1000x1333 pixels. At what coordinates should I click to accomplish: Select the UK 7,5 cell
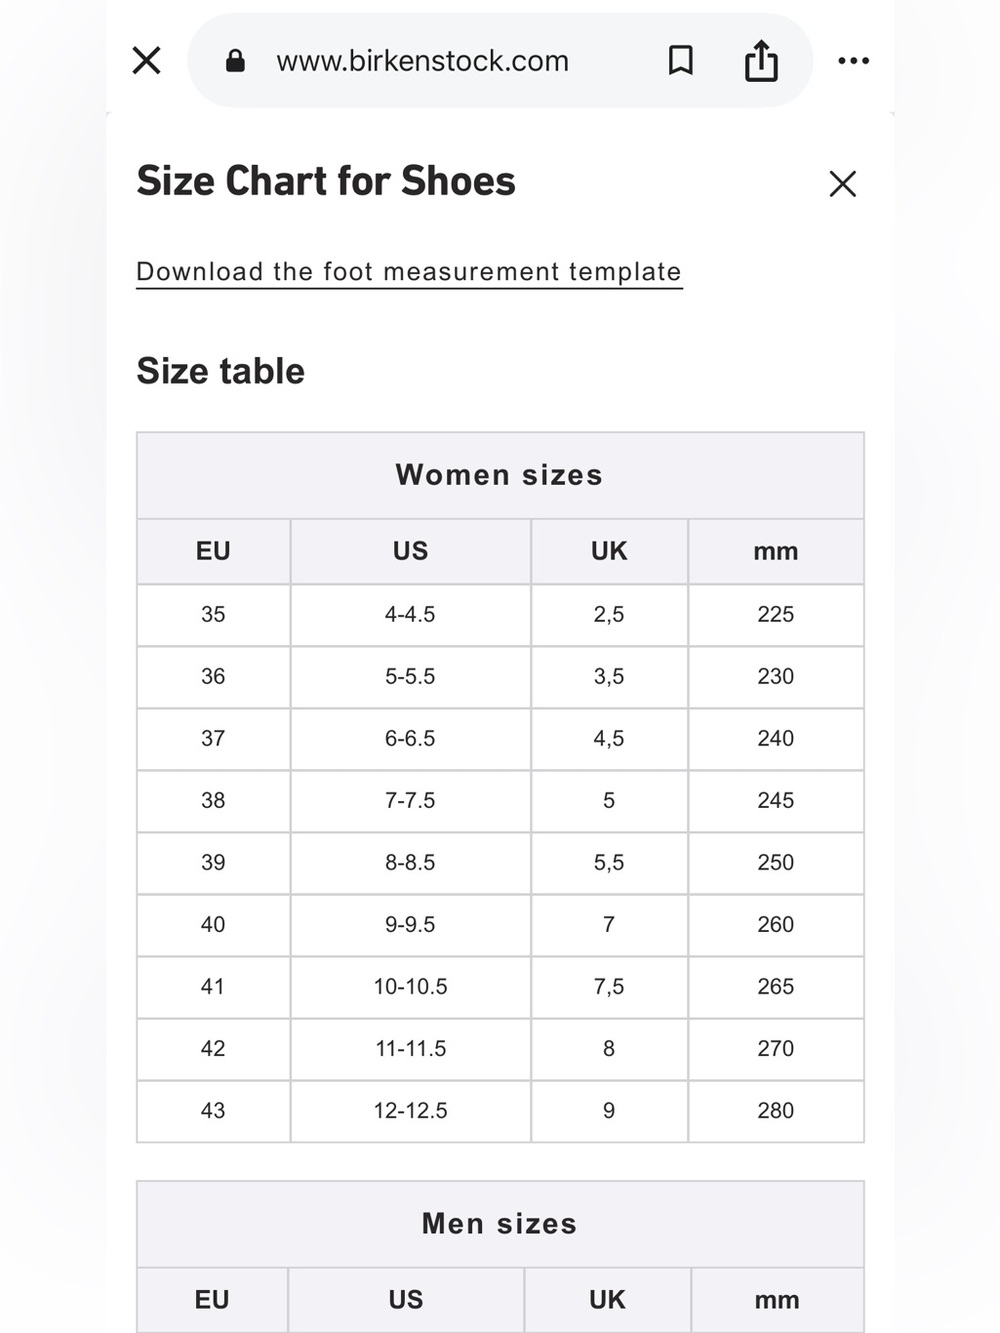point(609,987)
